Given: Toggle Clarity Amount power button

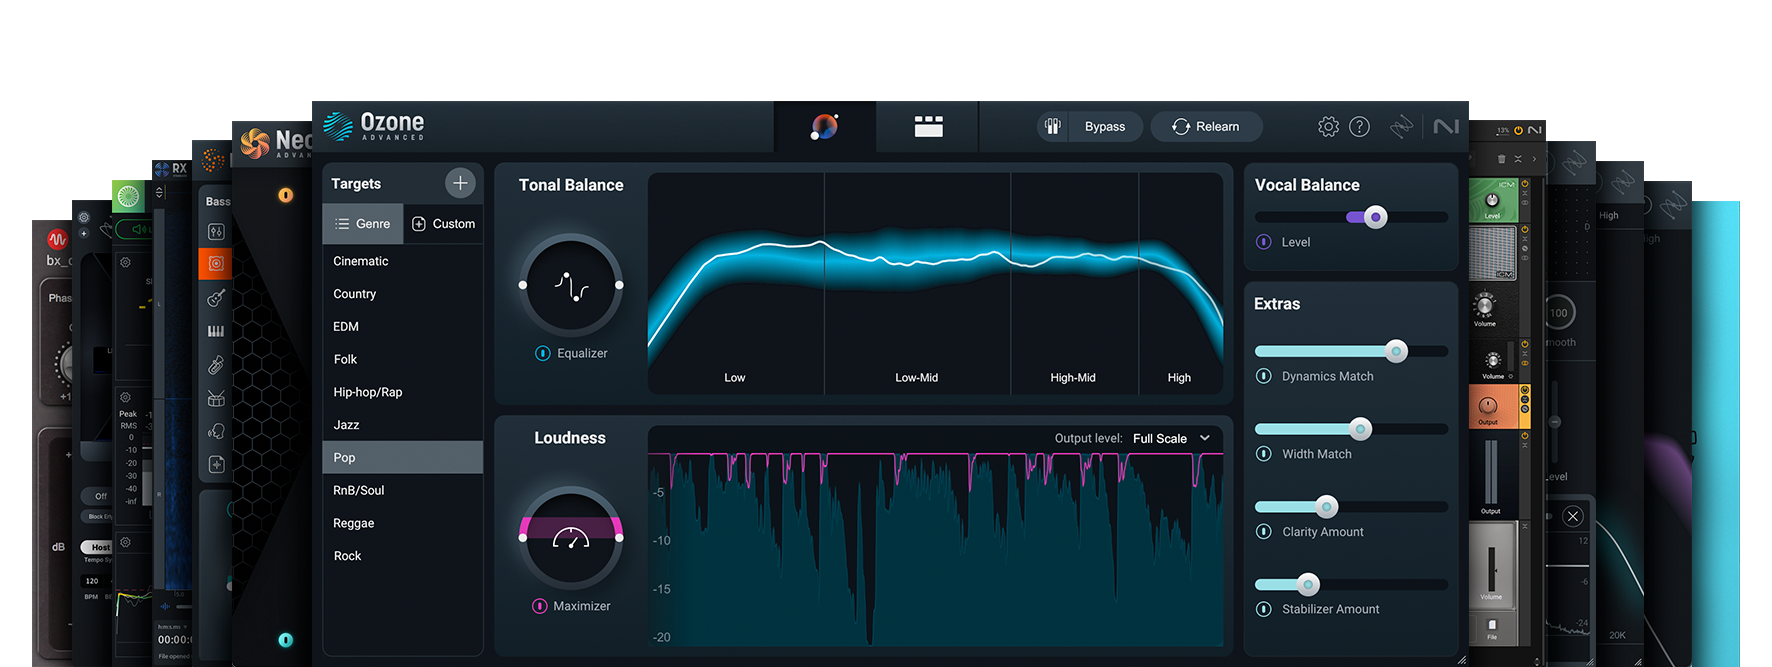Looking at the screenshot, I should [x=1264, y=532].
